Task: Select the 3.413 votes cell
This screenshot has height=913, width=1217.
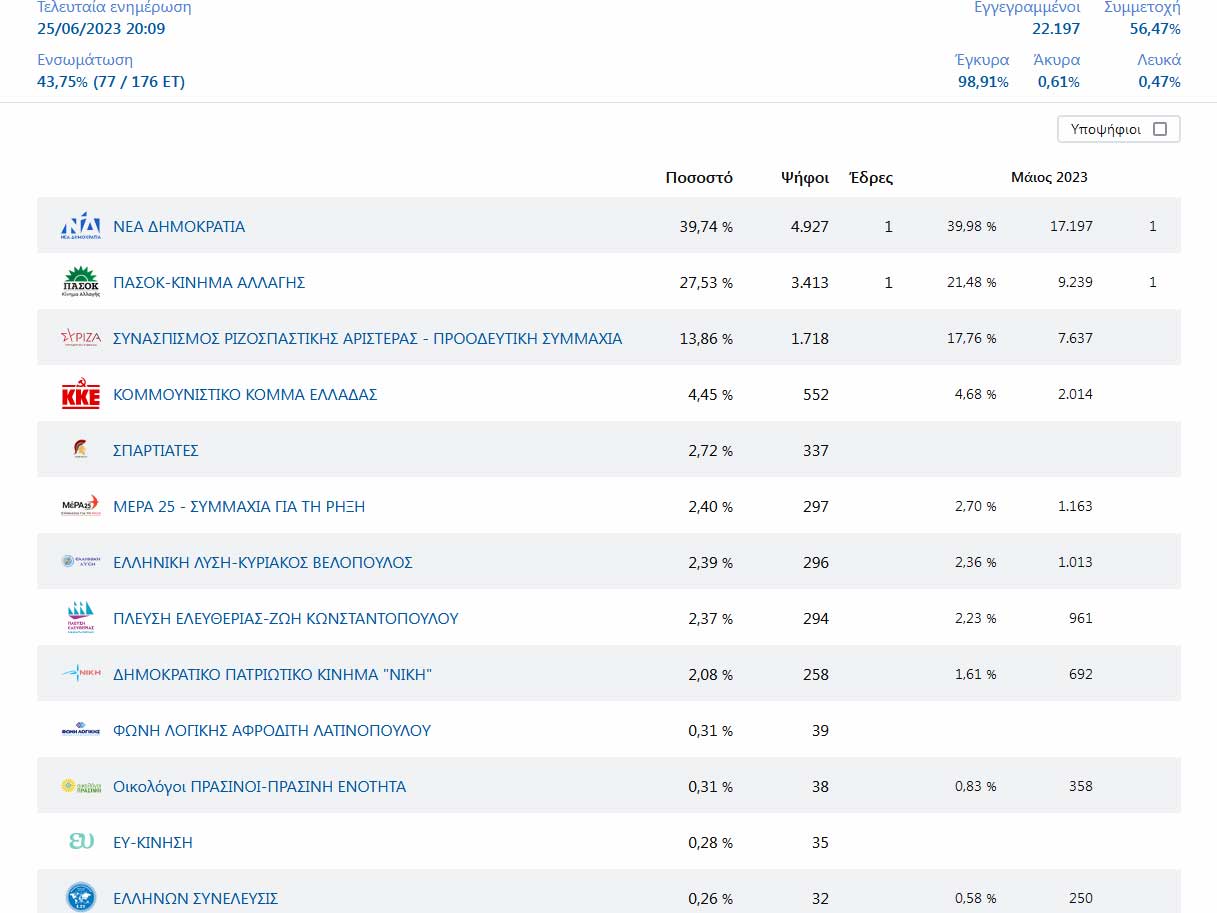Action: [809, 283]
